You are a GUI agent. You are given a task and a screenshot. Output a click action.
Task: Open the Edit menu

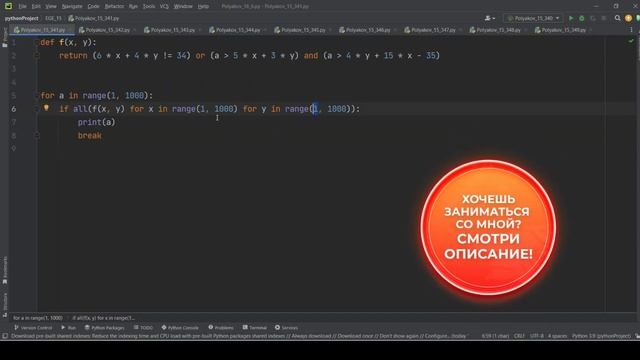pyautogui.click(x=36, y=6)
